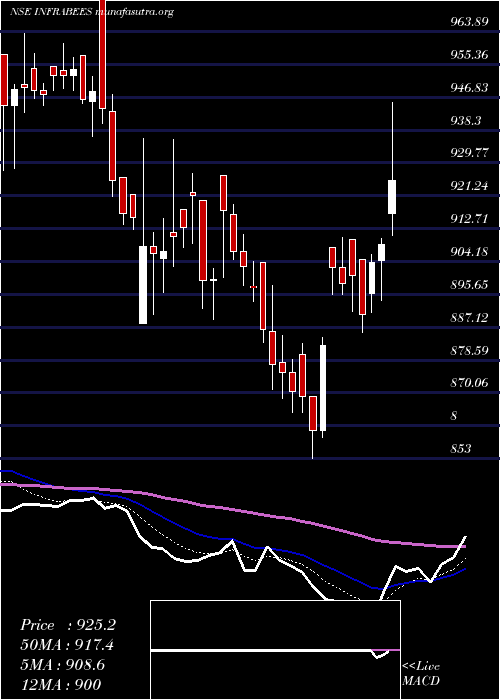Click the 946.83 price axis label

pos(468,88)
